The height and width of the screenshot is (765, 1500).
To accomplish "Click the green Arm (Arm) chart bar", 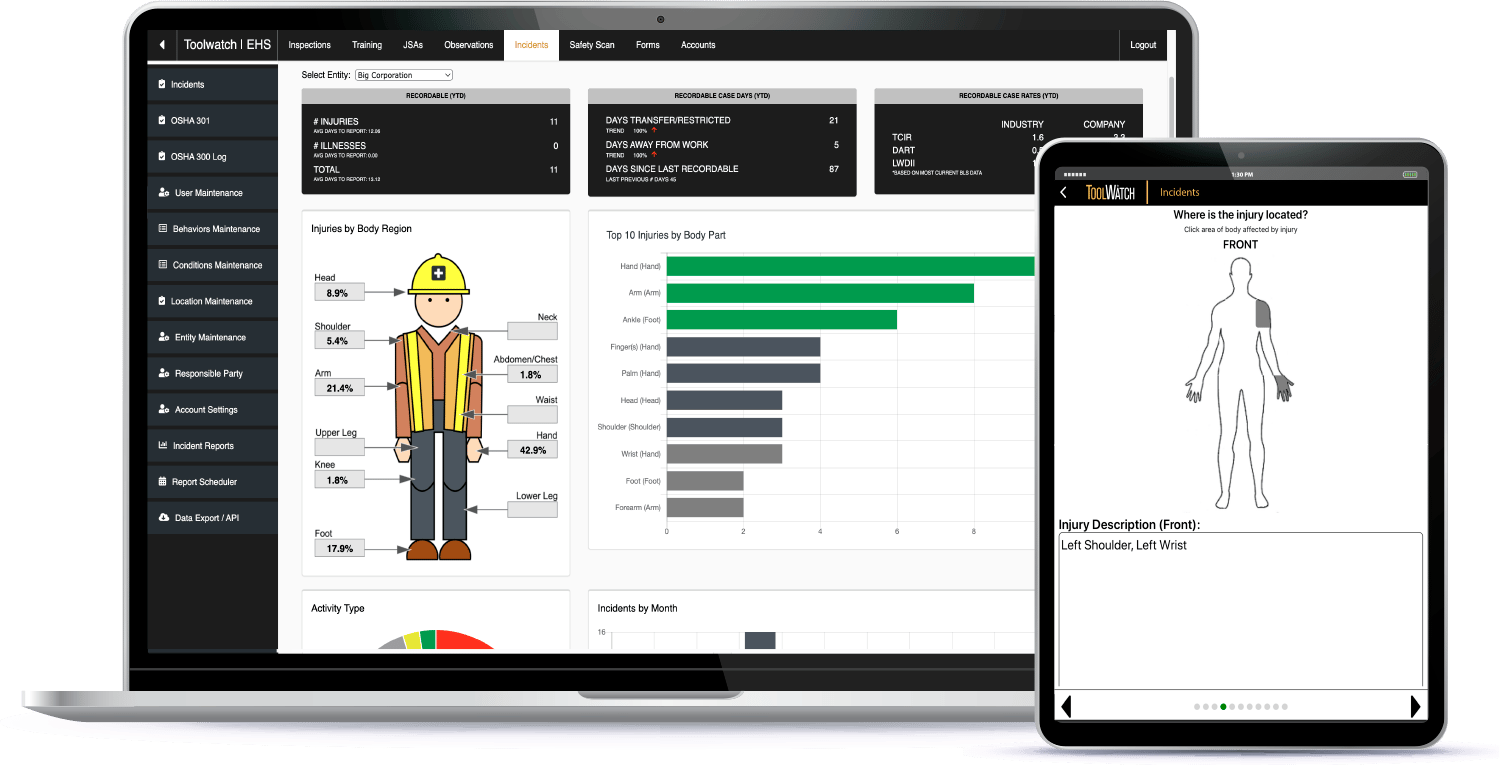I will coord(820,293).
